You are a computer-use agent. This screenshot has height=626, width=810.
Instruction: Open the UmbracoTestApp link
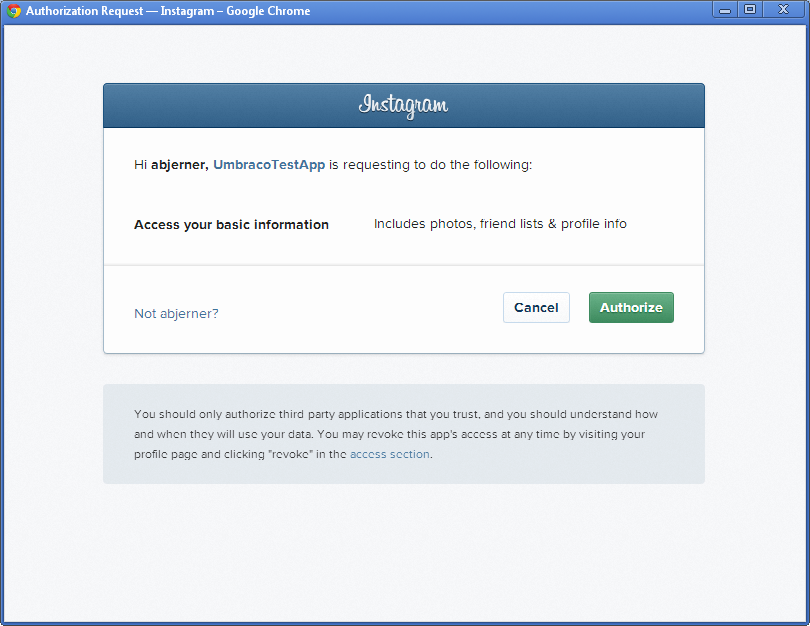269,165
